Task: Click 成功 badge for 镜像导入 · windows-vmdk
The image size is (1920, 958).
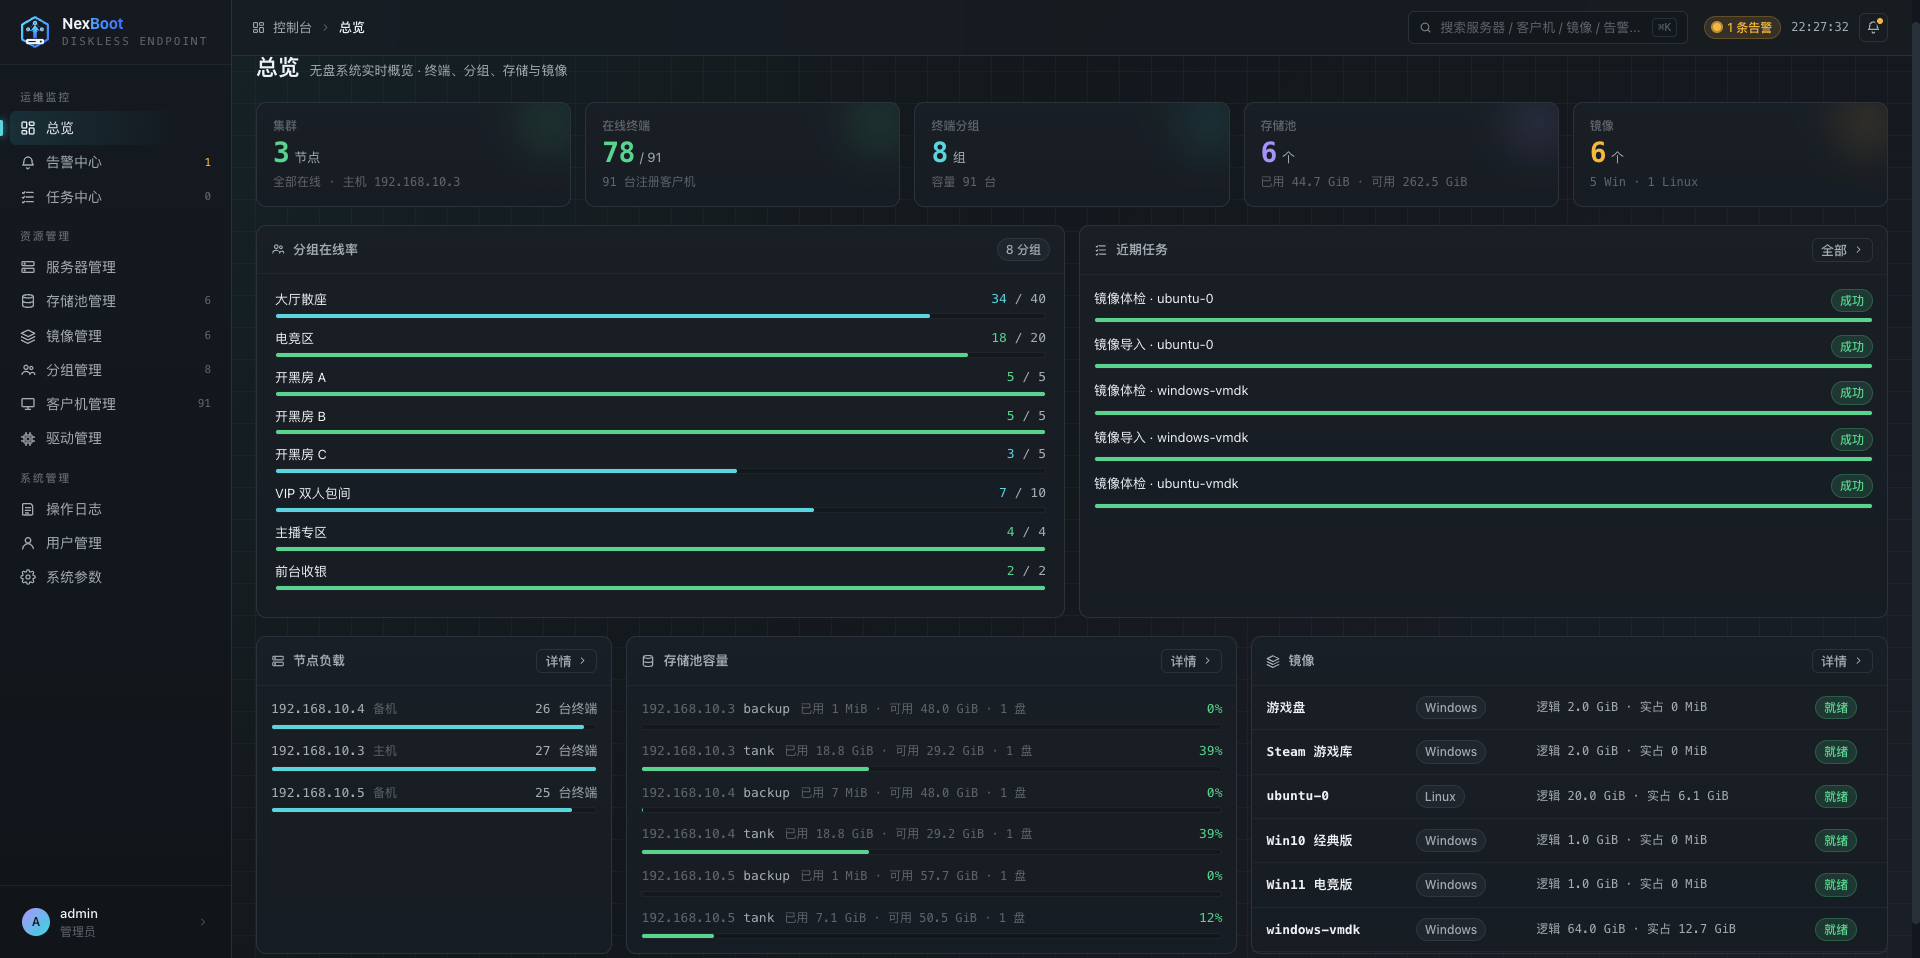Action: (1851, 440)
